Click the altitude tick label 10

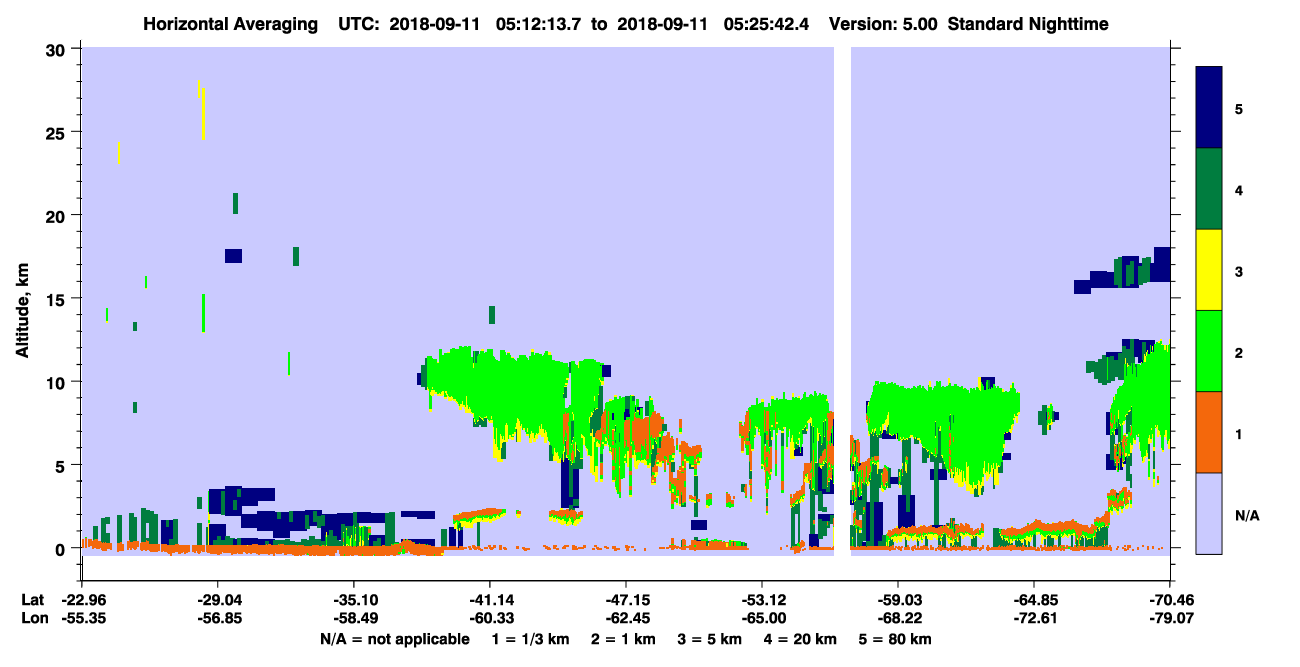58,382
